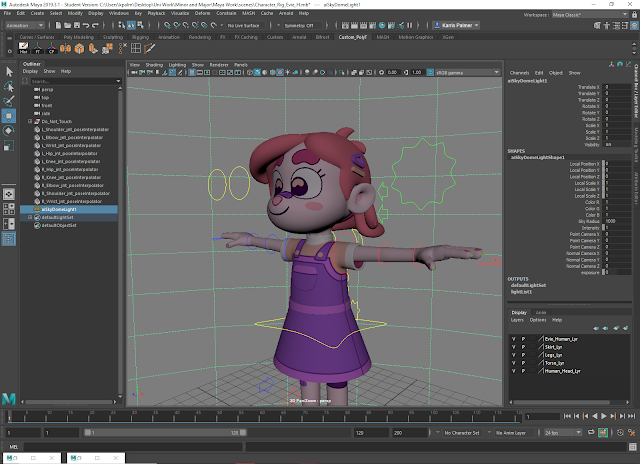Click the time slider at frame 60
Screen dimensions: 640x464
click(x=262, y=417)
